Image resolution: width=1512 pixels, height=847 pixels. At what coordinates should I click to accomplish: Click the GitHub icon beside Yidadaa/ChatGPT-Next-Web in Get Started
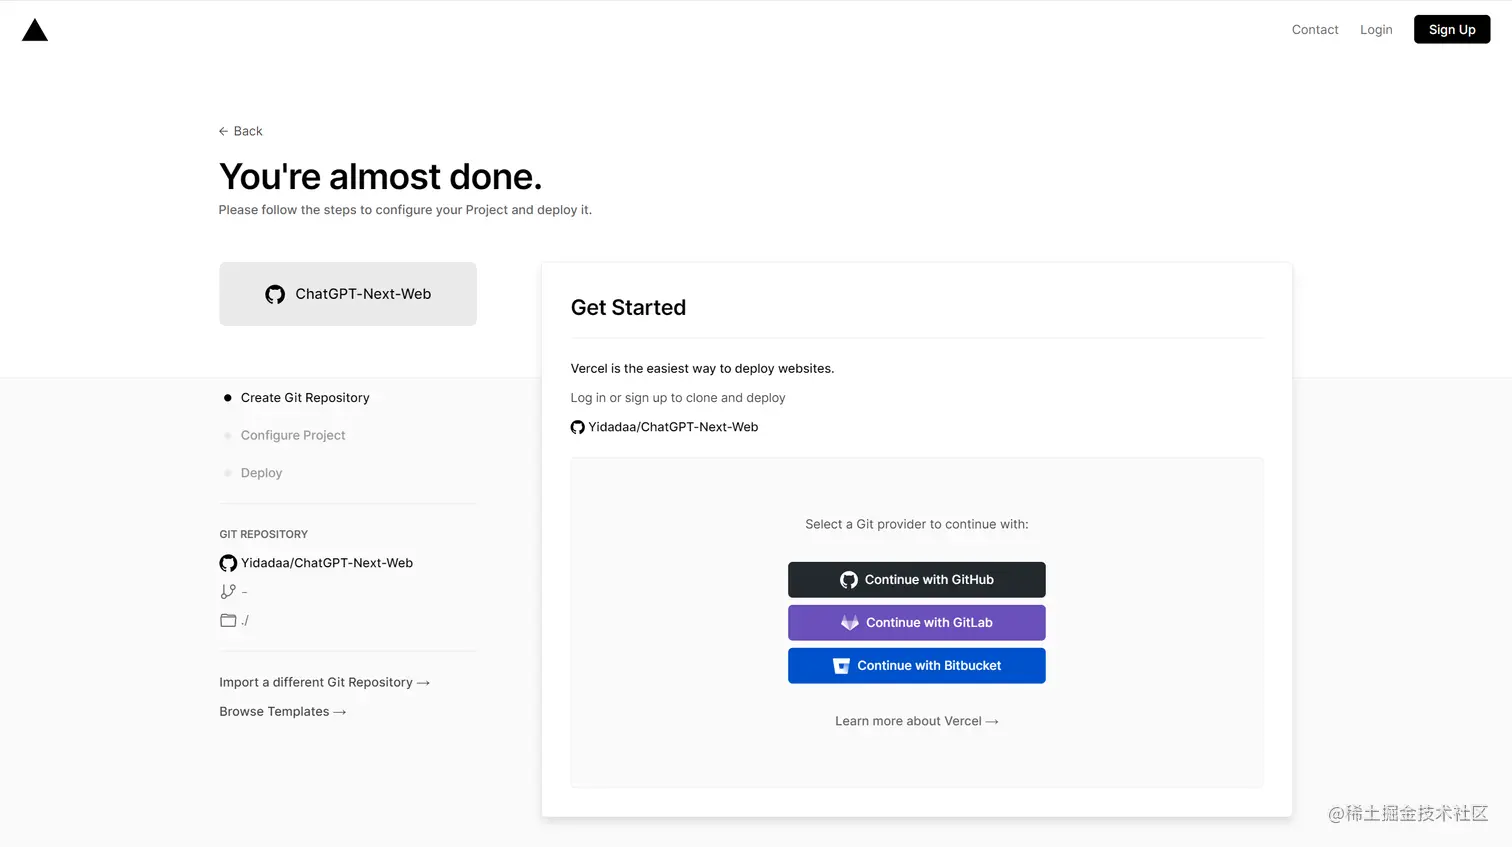click(577, 427)
